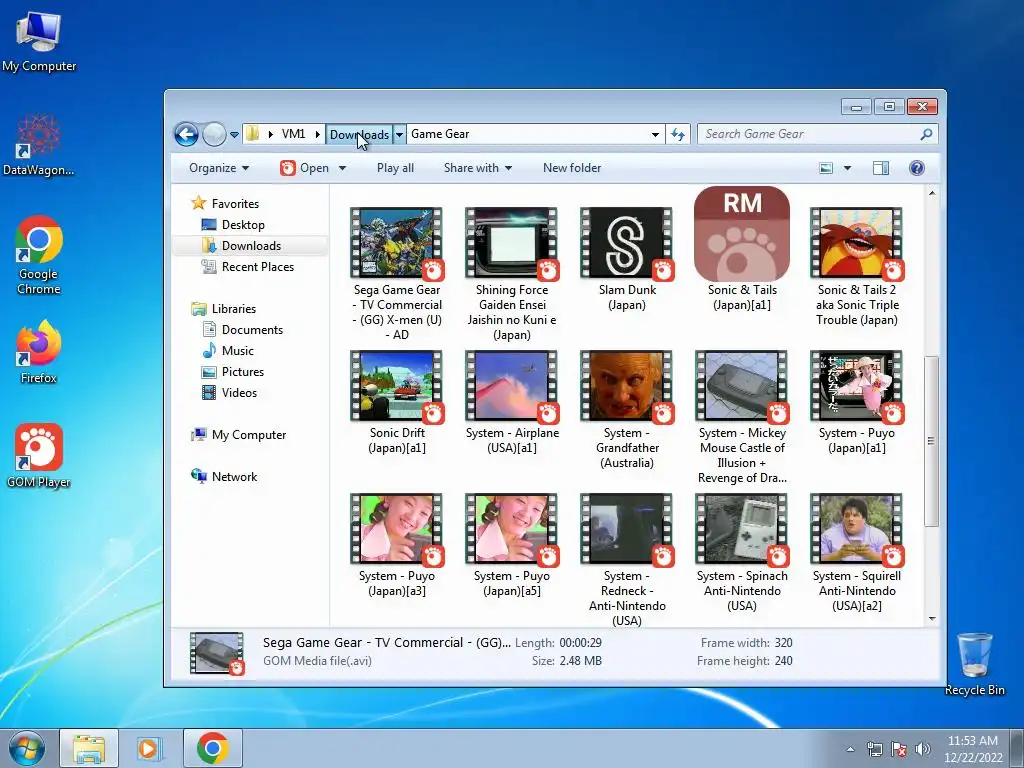Open the Music library
The image size is (1024, 768).
238,351
